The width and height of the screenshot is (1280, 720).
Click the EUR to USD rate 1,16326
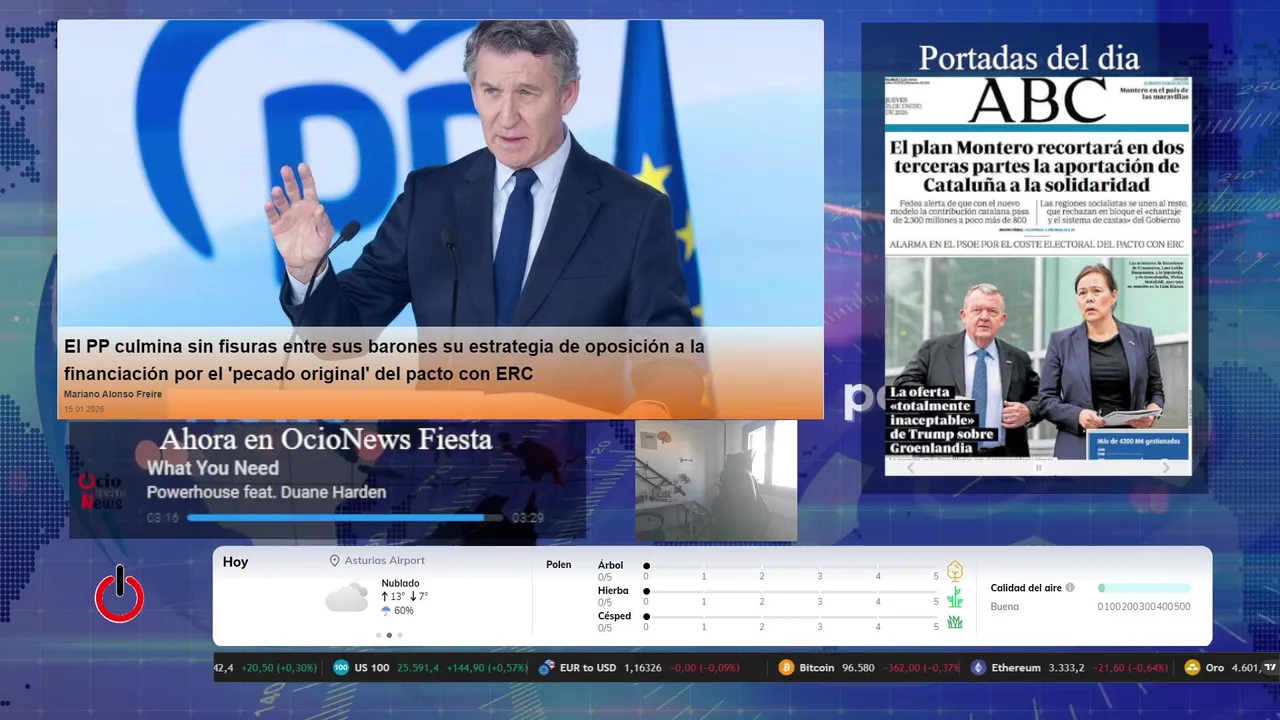(643, 668)
